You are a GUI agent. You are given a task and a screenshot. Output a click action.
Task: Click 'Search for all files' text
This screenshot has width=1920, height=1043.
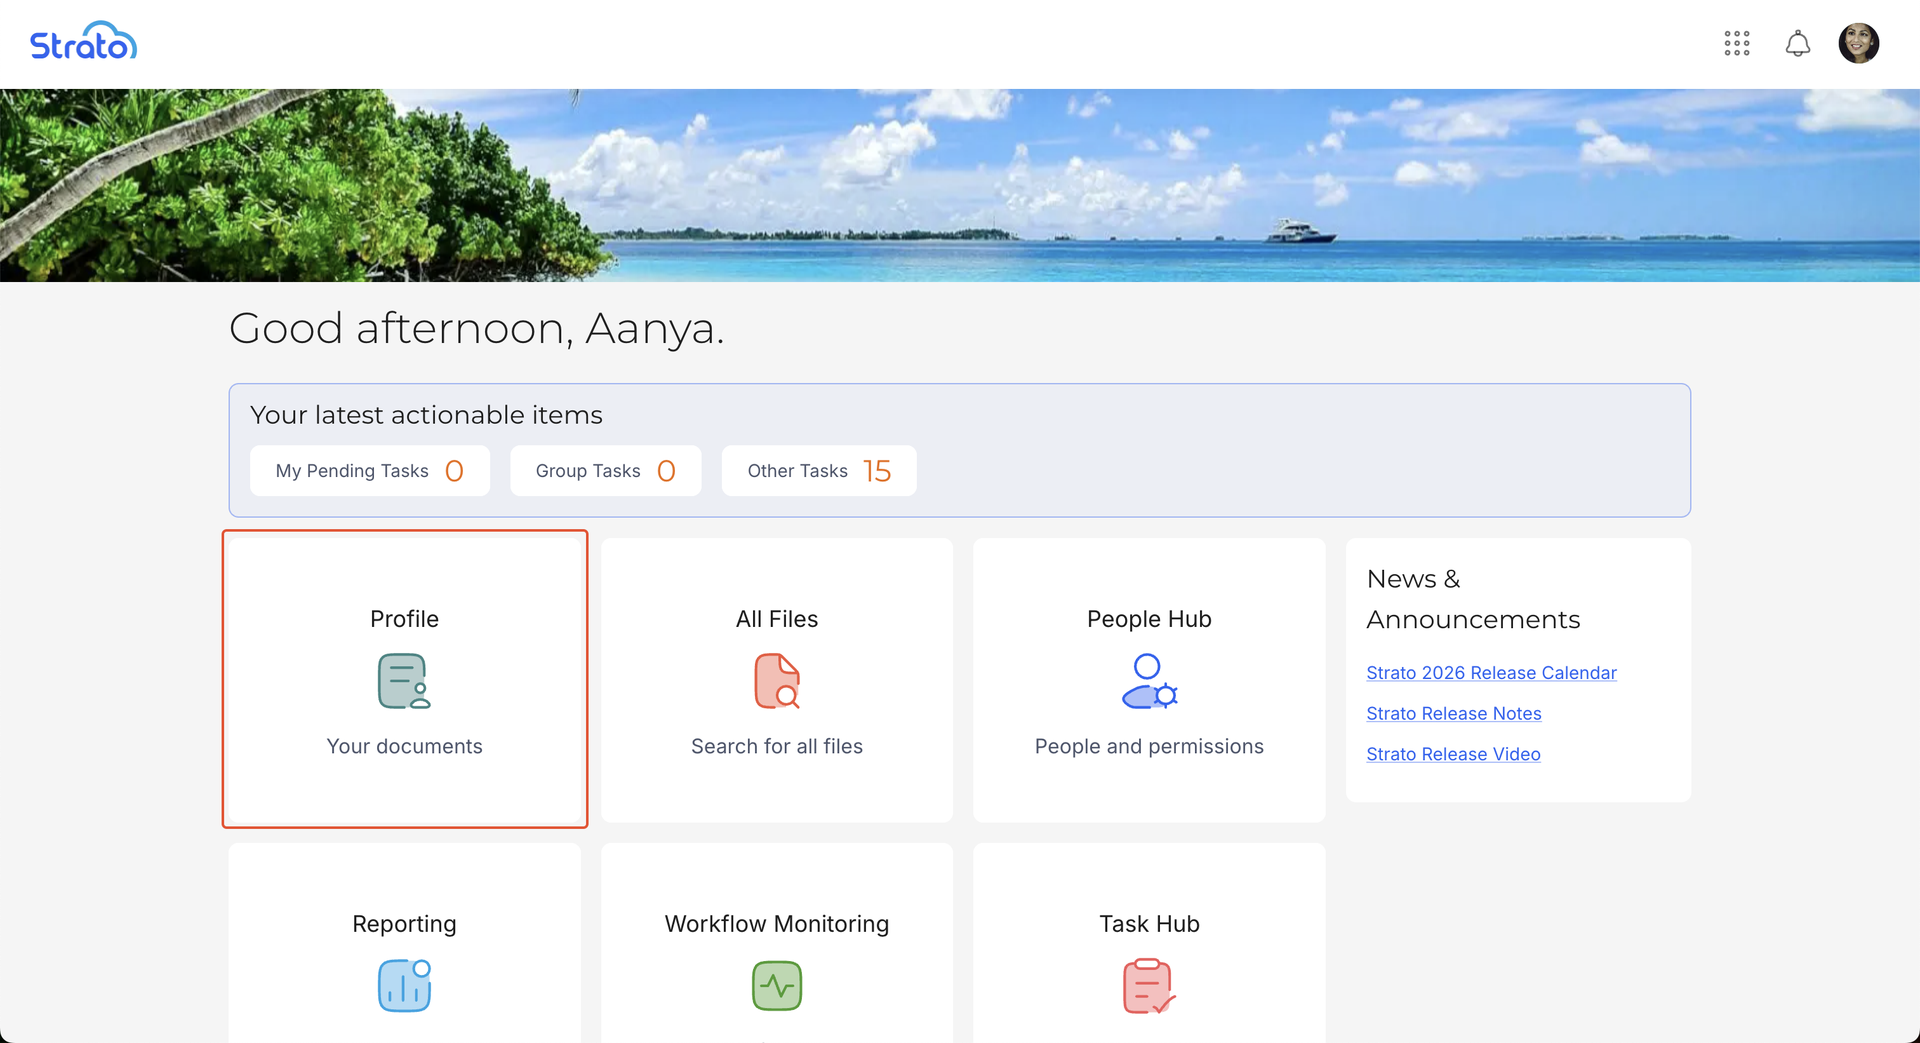pos(777,746)
